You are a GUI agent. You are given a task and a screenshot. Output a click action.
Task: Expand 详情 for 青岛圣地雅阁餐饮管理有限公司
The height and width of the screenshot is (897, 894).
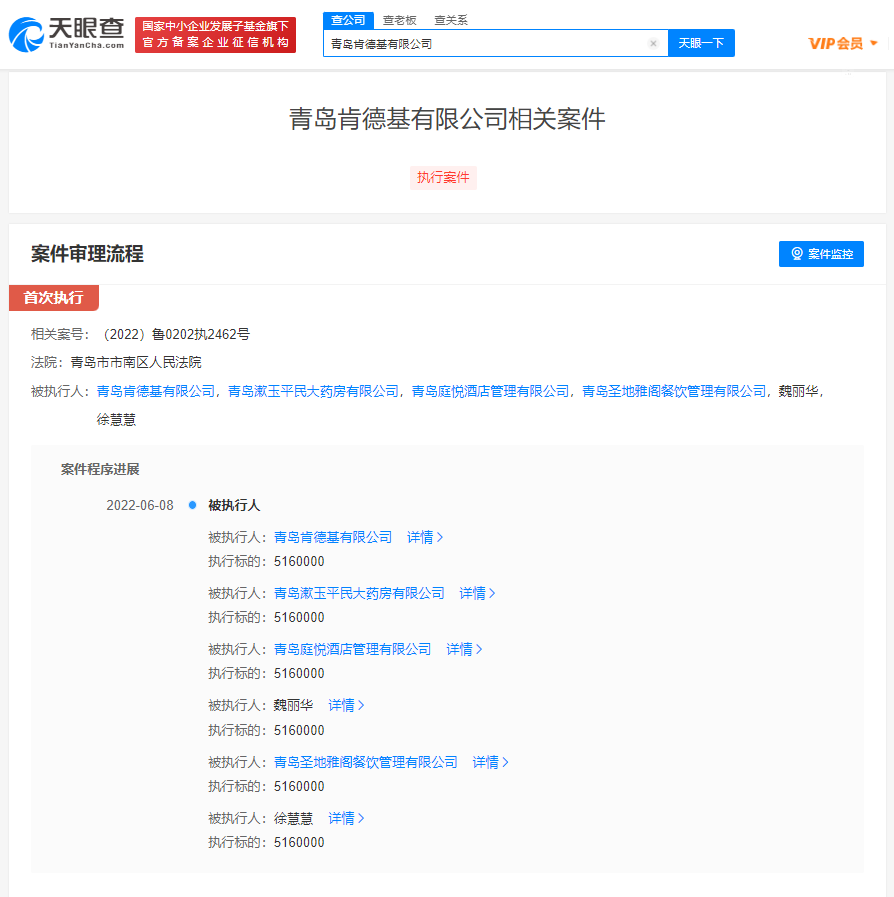(490, 762)
